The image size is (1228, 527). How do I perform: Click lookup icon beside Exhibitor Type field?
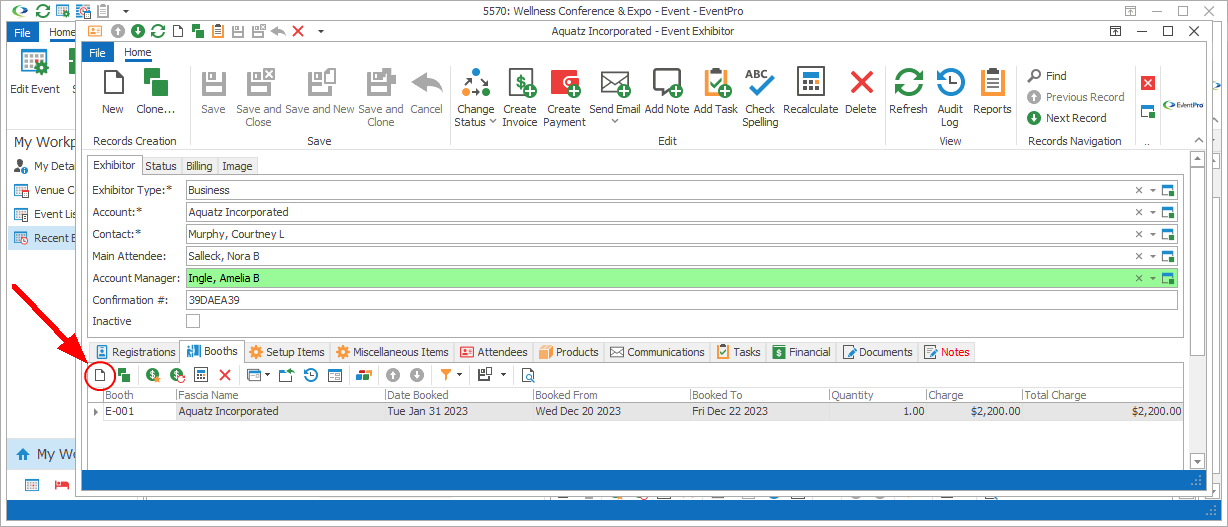(x=1168, y=190)
